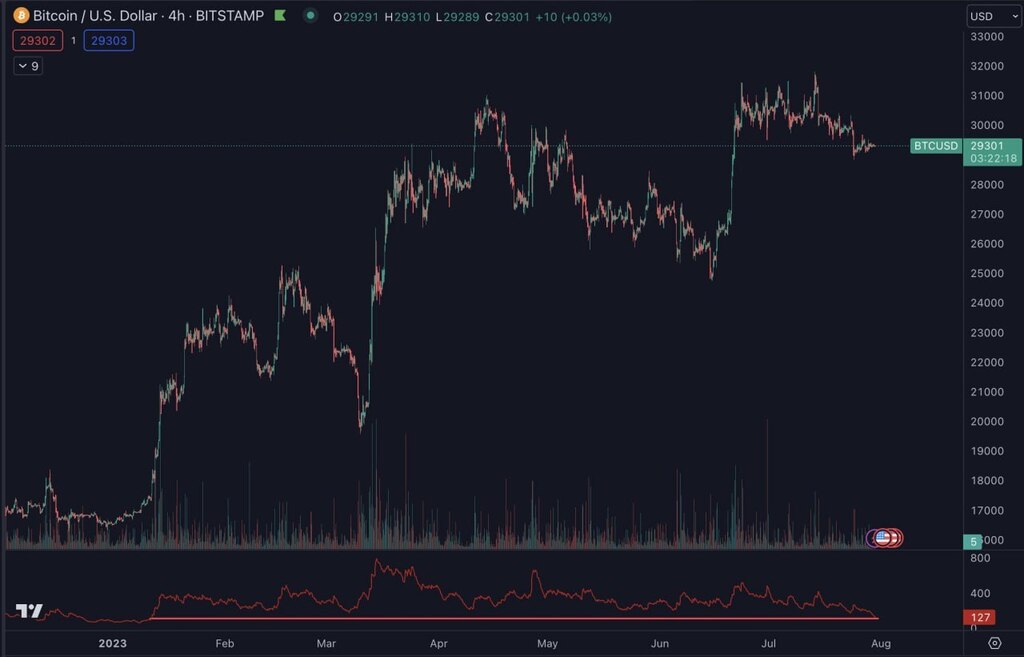Click the 31000 price axis label

click(x=987, y=95)
